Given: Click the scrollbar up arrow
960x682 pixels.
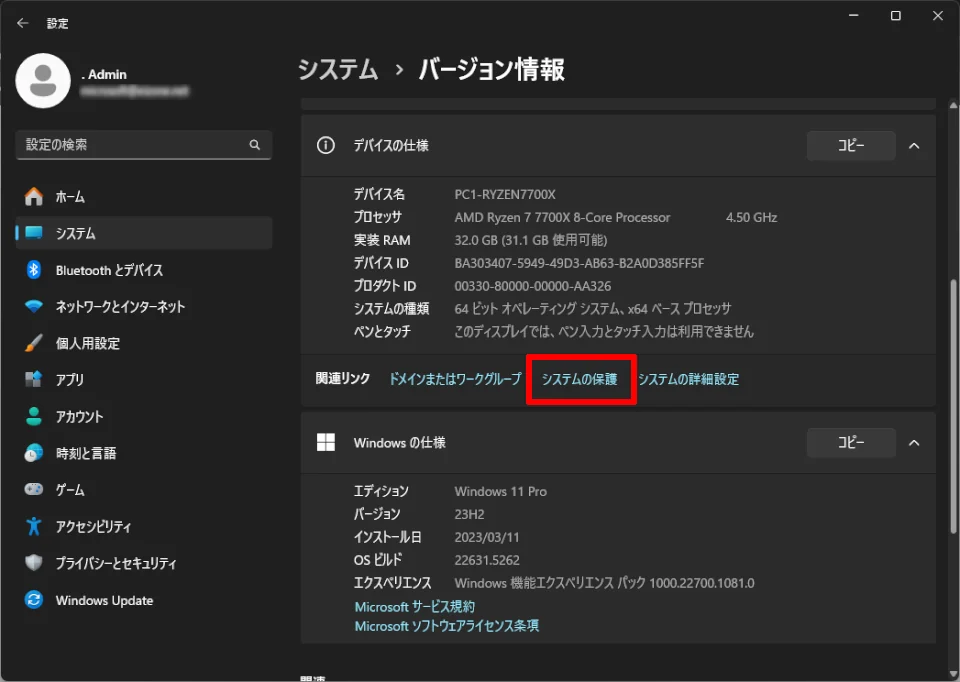Looking at the screenshot, I should [x=953, y=105].
